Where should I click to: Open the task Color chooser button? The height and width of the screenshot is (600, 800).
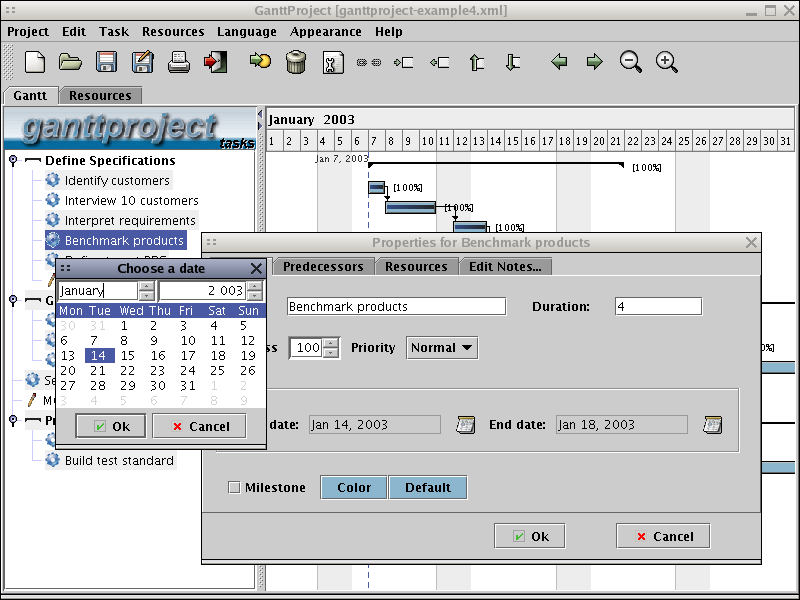354,487
